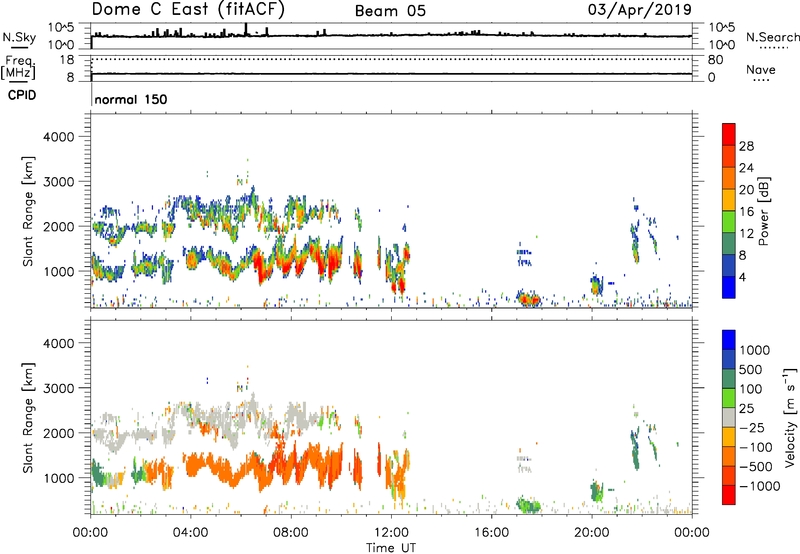The height and width of the screenshot is (554, 800).
Task: Select the 'Beam 05' header label
Action: (x=390, y=11)
